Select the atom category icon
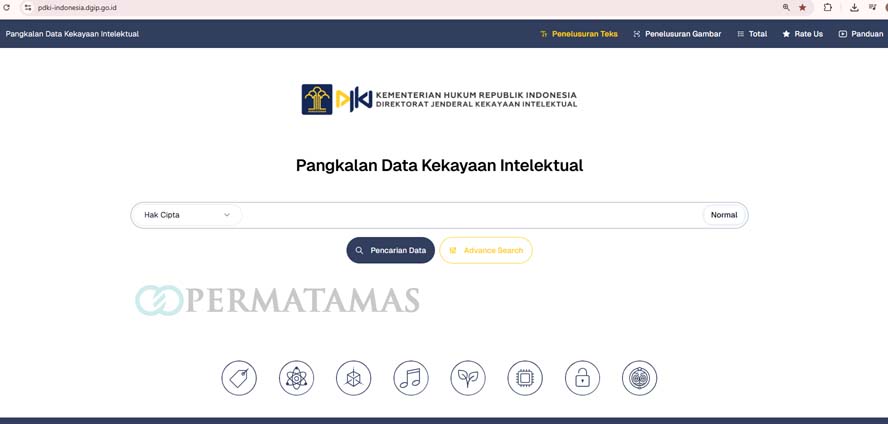The height and width of the screenshot is (424, 888). click(x=296, y=378)
